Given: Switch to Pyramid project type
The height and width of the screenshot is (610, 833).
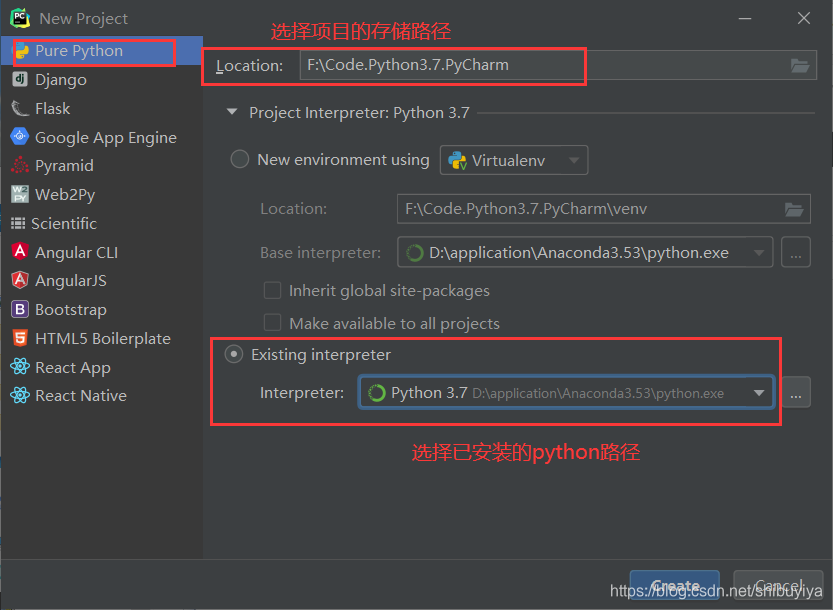Looking at the screenshot, I should (102, 165).
